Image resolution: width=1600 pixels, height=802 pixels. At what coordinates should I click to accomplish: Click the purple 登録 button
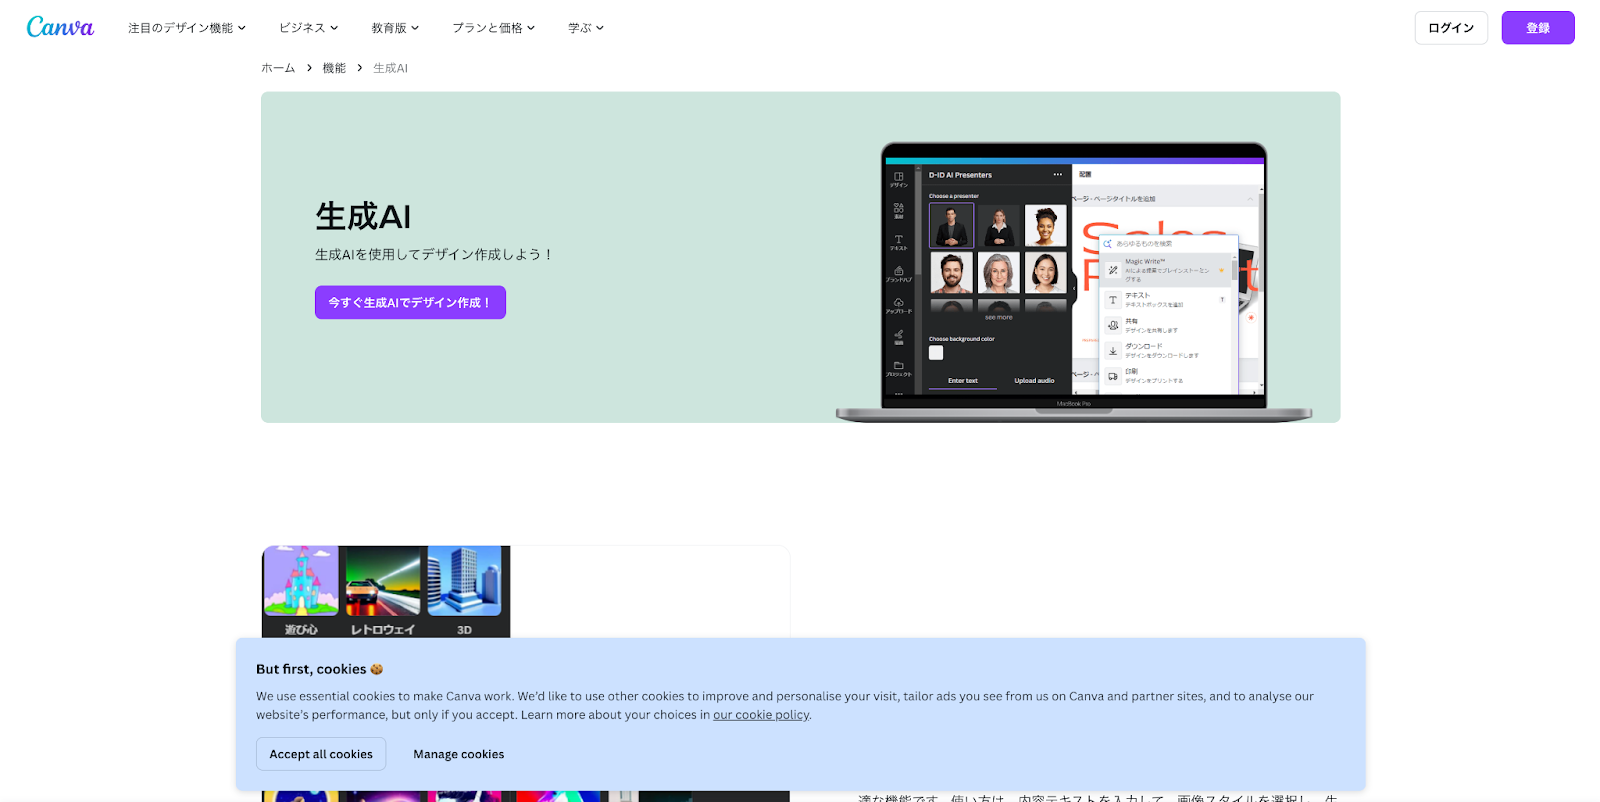pyautogui.click(x=1538, y=28)
